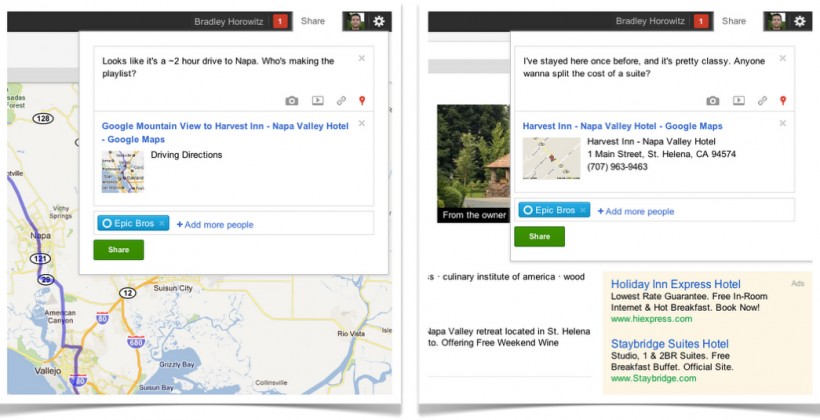Click "Add more people" in the hotel suite post
Image resolution: width=820 pixels, height=420 pixels.
coord(638,211)
